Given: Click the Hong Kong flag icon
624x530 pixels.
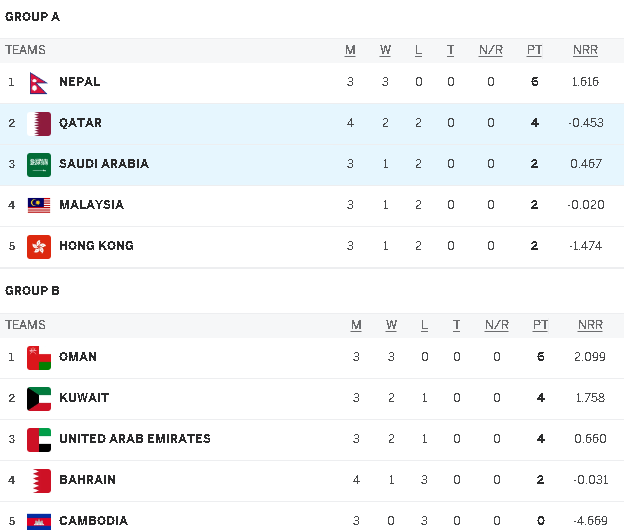Looking at the screenshot, I should click(x=39, y=246).
